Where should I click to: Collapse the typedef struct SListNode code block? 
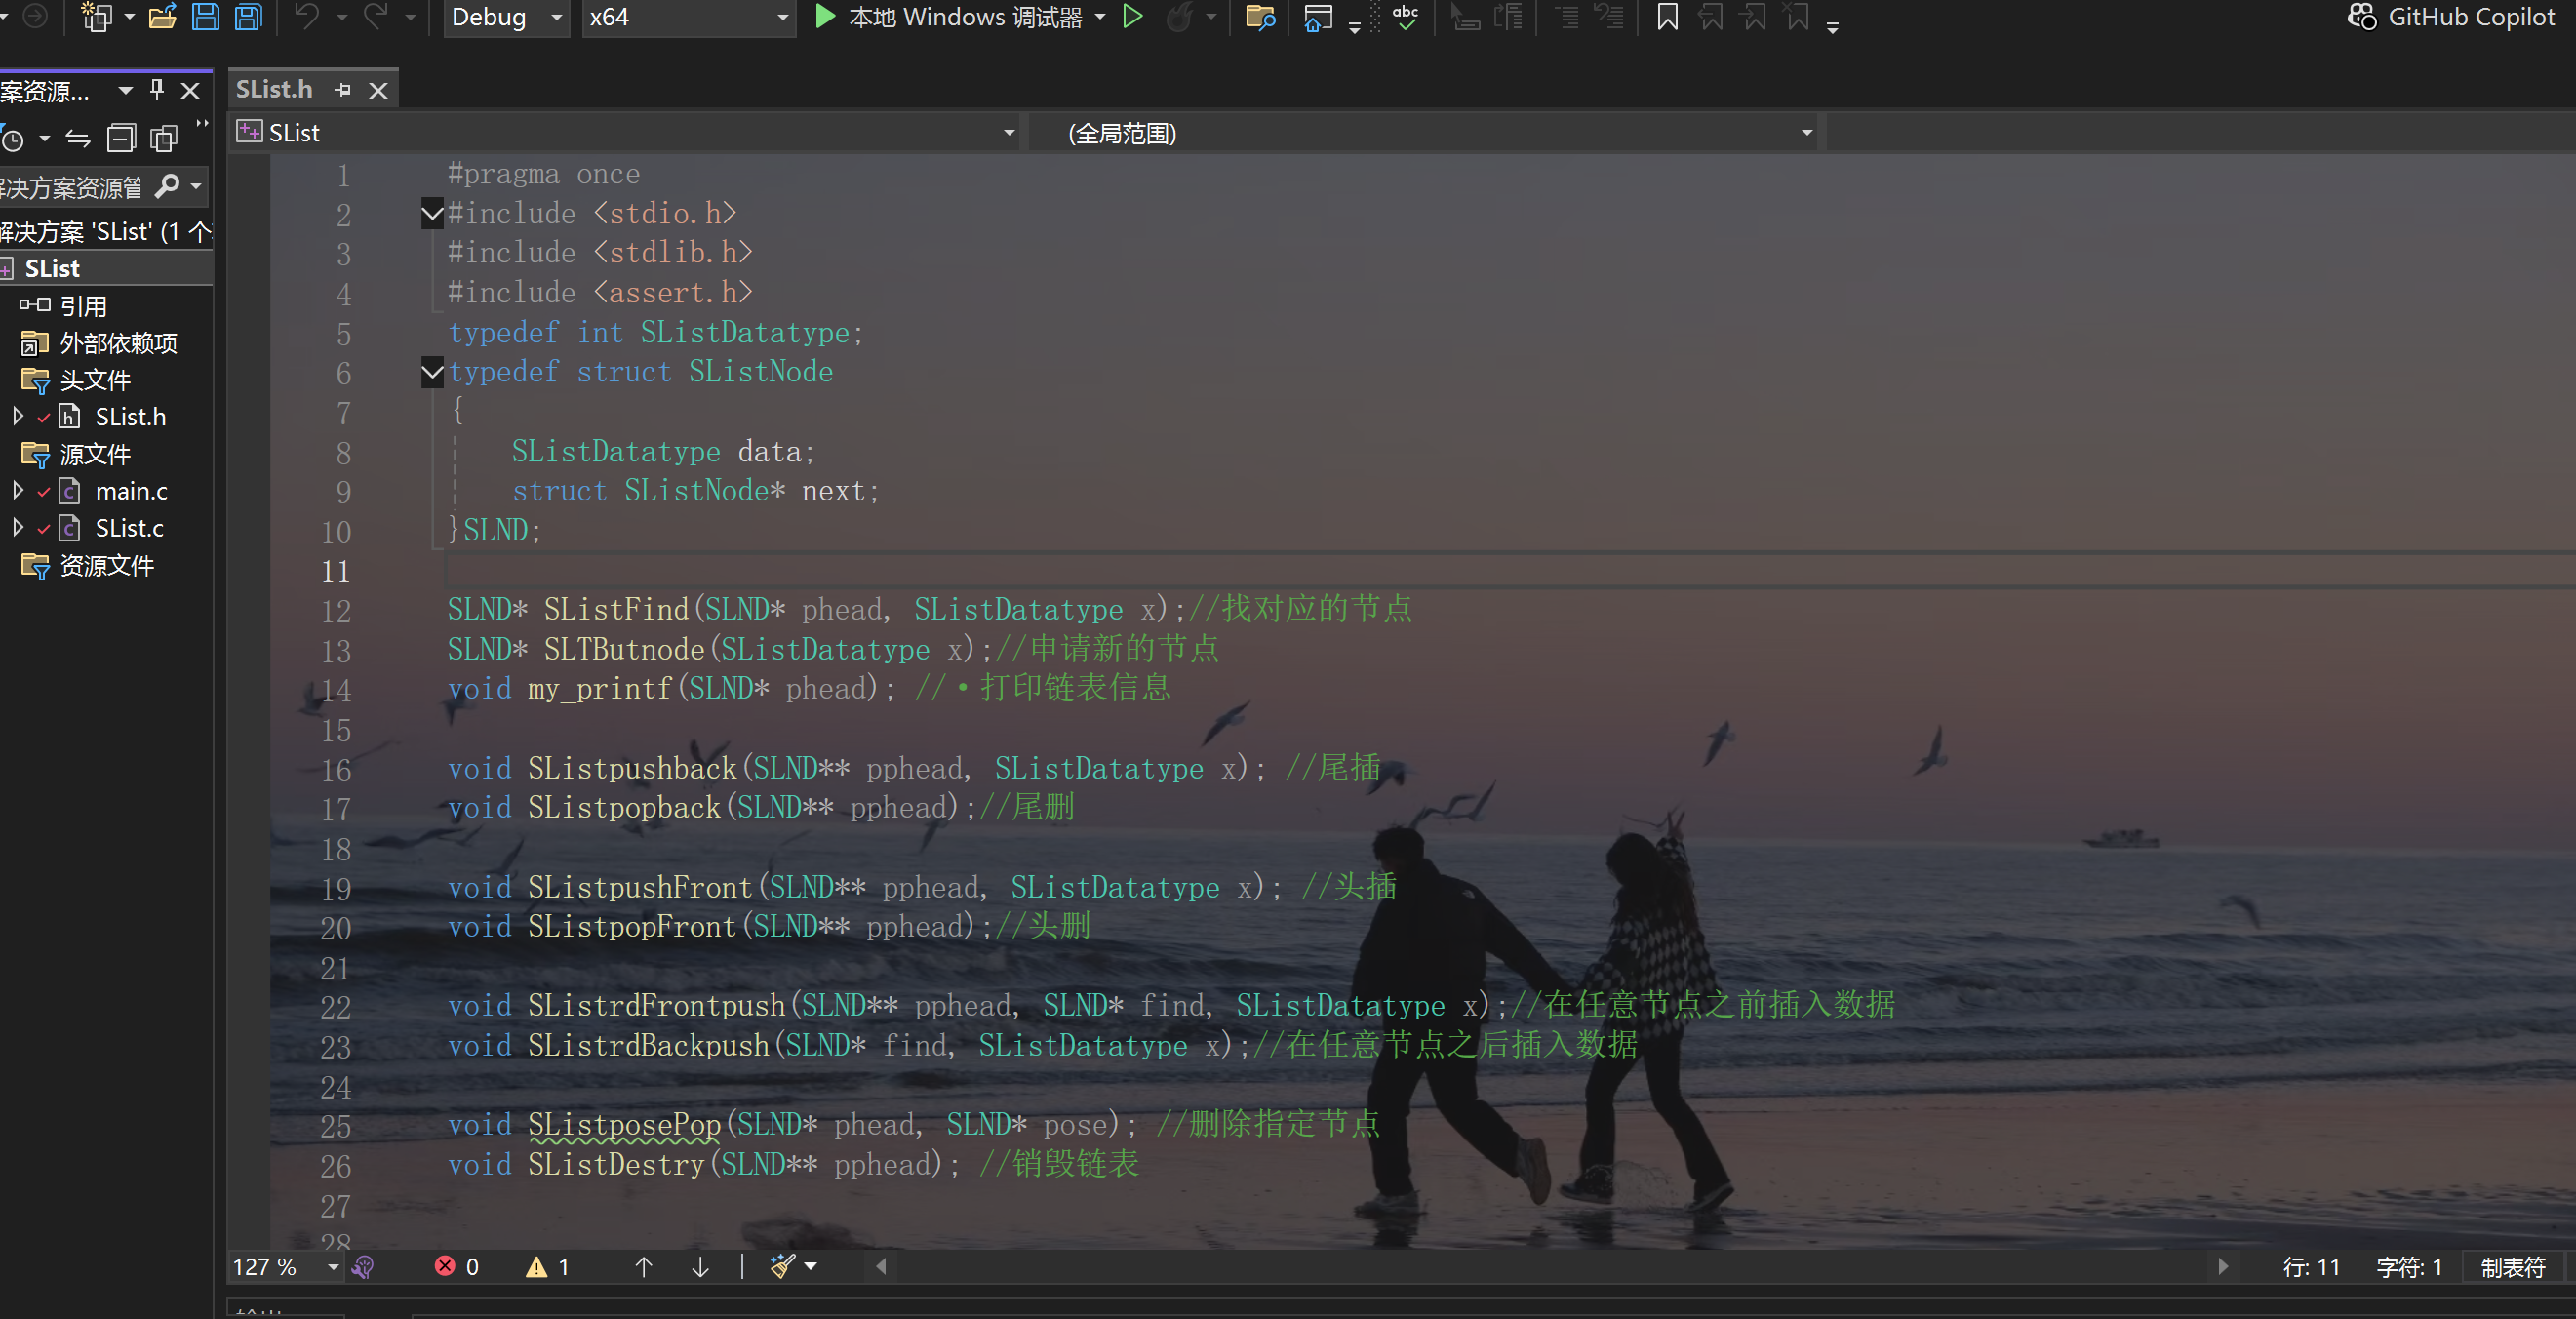coord(432,373)
